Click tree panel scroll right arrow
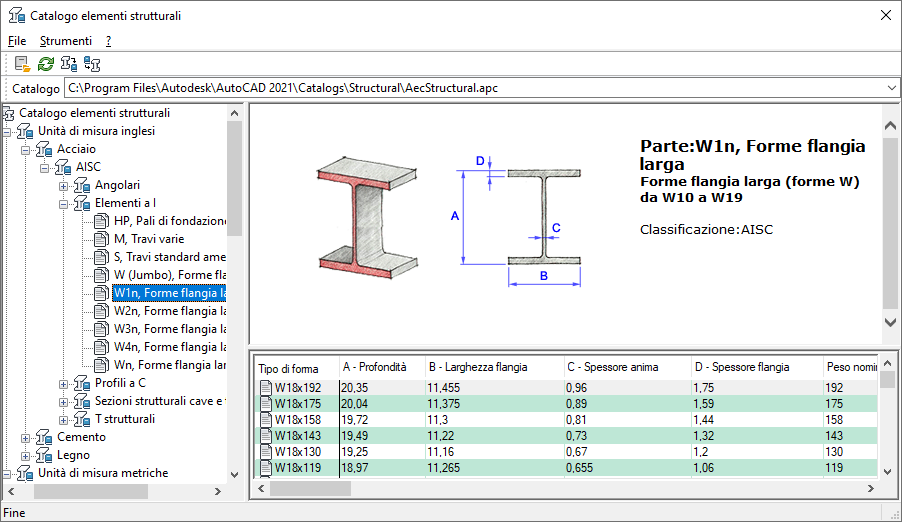The image size is (902, 522). (217, 491)
